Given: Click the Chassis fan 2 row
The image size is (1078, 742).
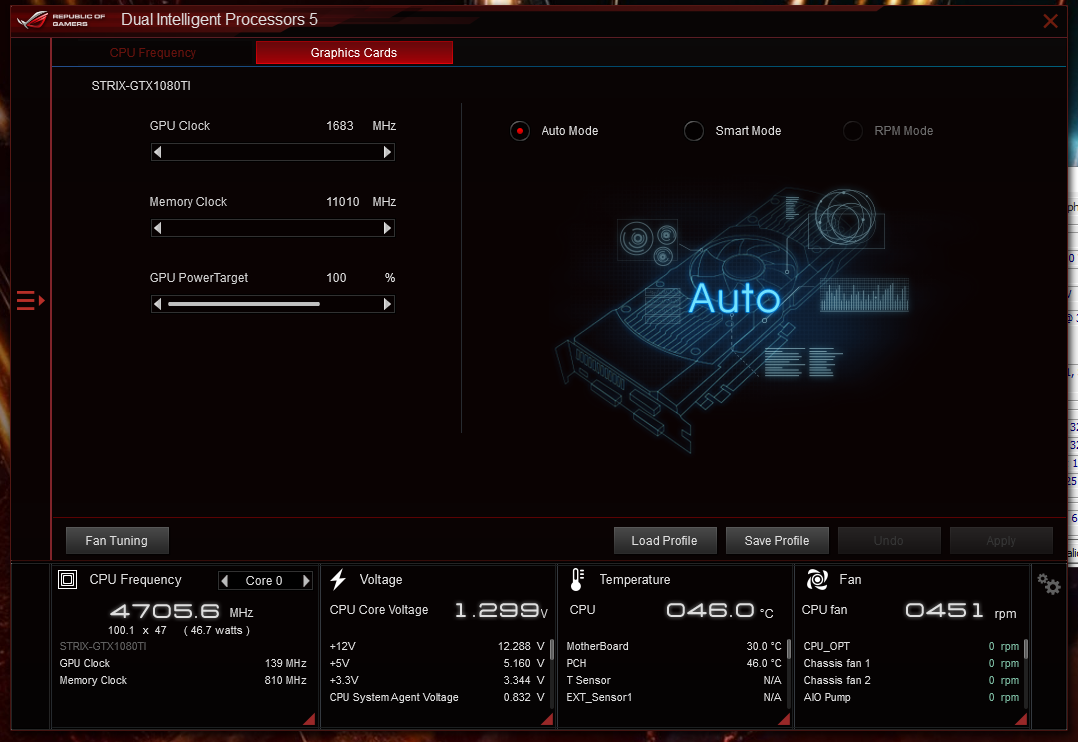Looking at the screenshot, I should [911, 680].
